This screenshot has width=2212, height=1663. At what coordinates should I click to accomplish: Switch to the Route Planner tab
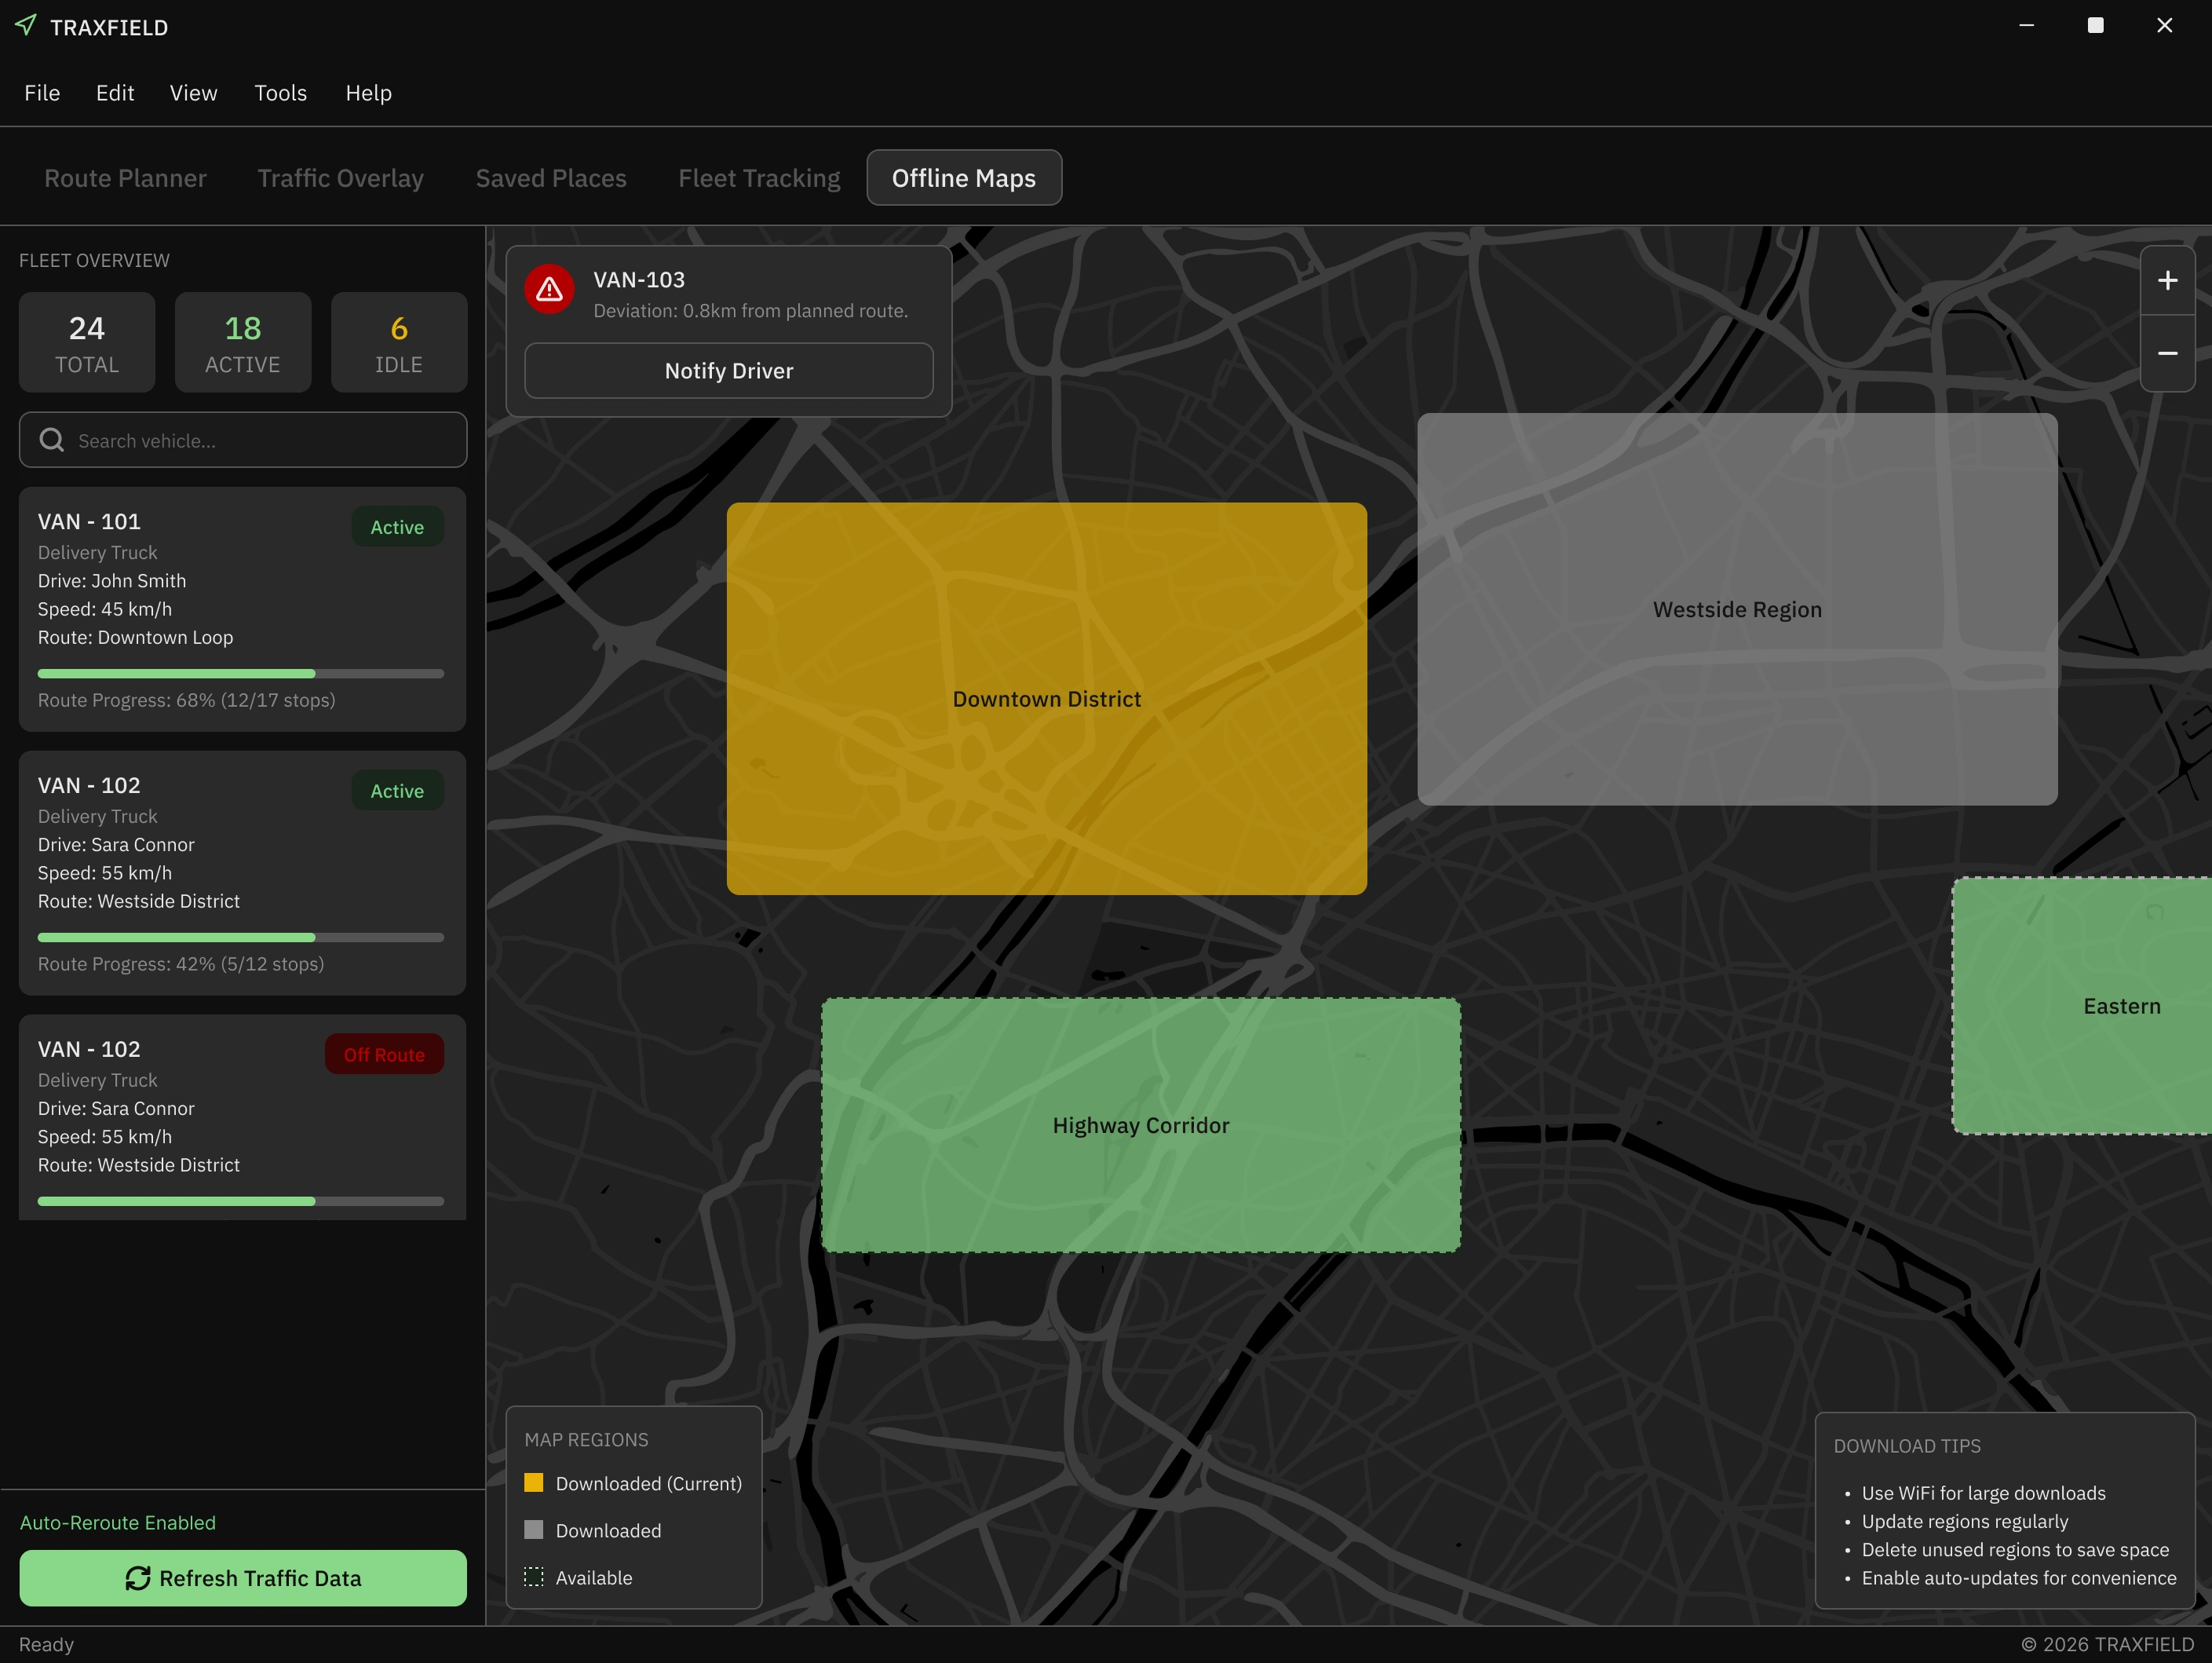tap(125, 178)
